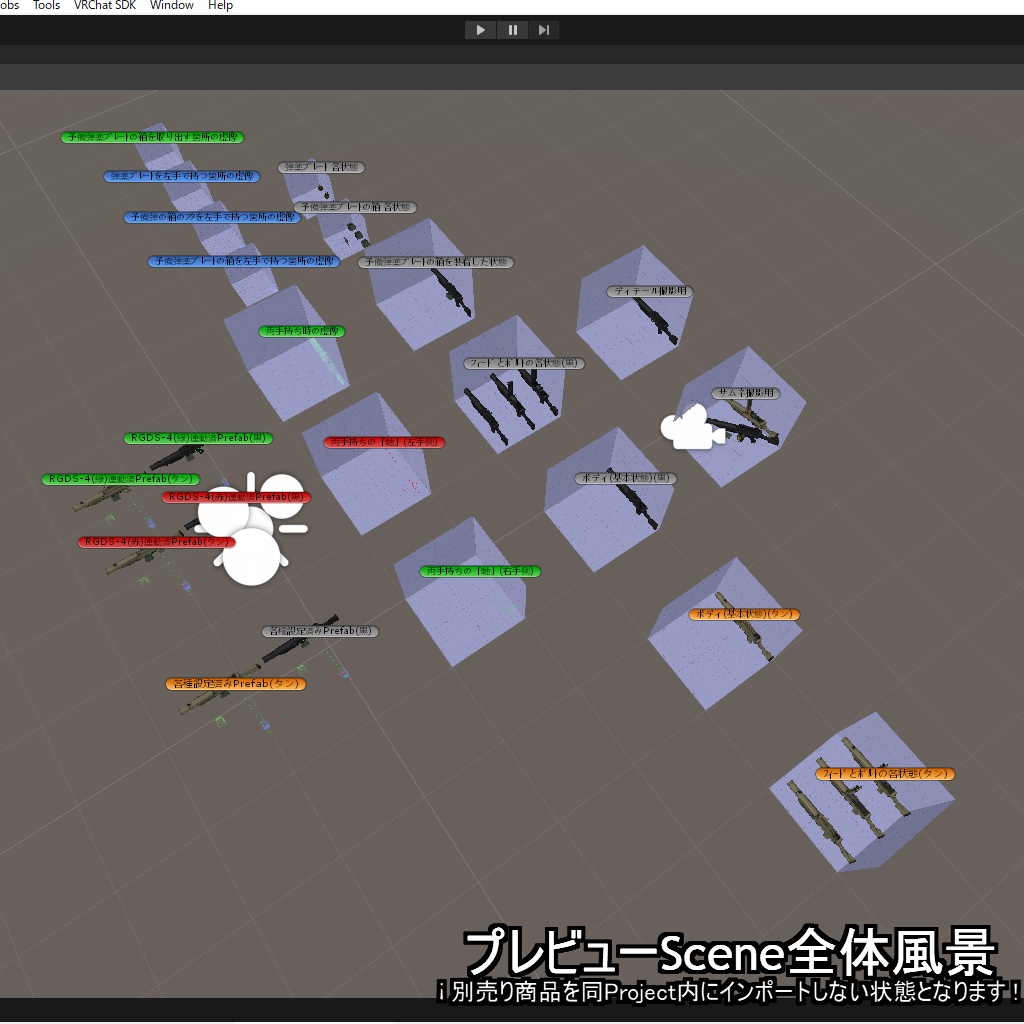Select label フィードとボルトの各状態(黒)

(x=524, y=363)
